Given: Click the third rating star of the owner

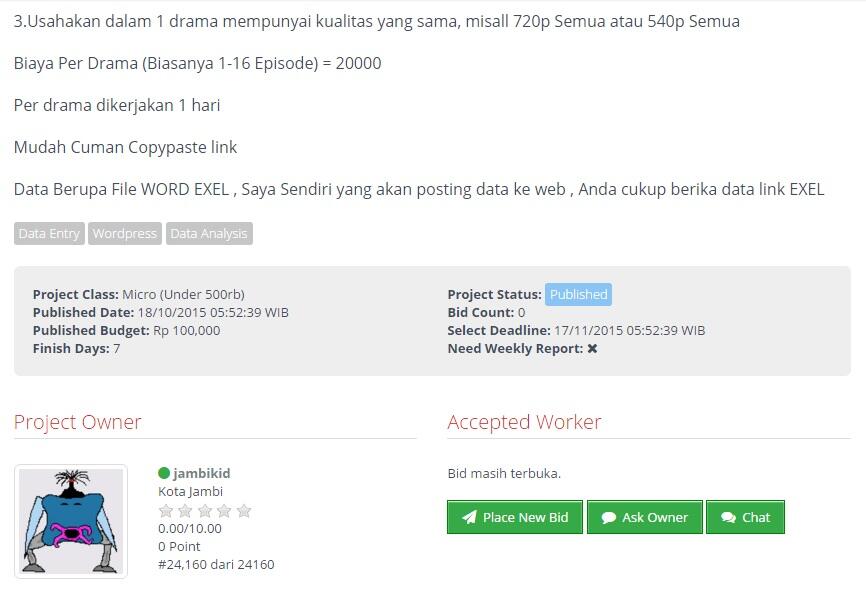Looking at the screenshot, I should click(x=205, y=511).
